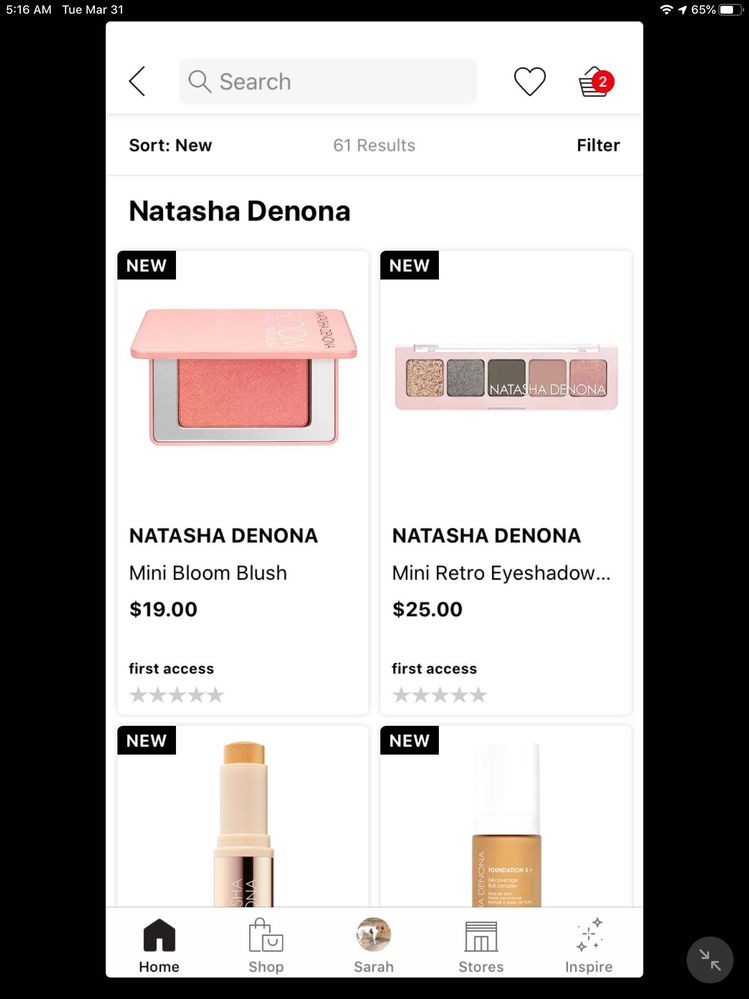749x999 pixels.
Task: Open the Sort: New dropdown
Action: (x=171, y=145)
